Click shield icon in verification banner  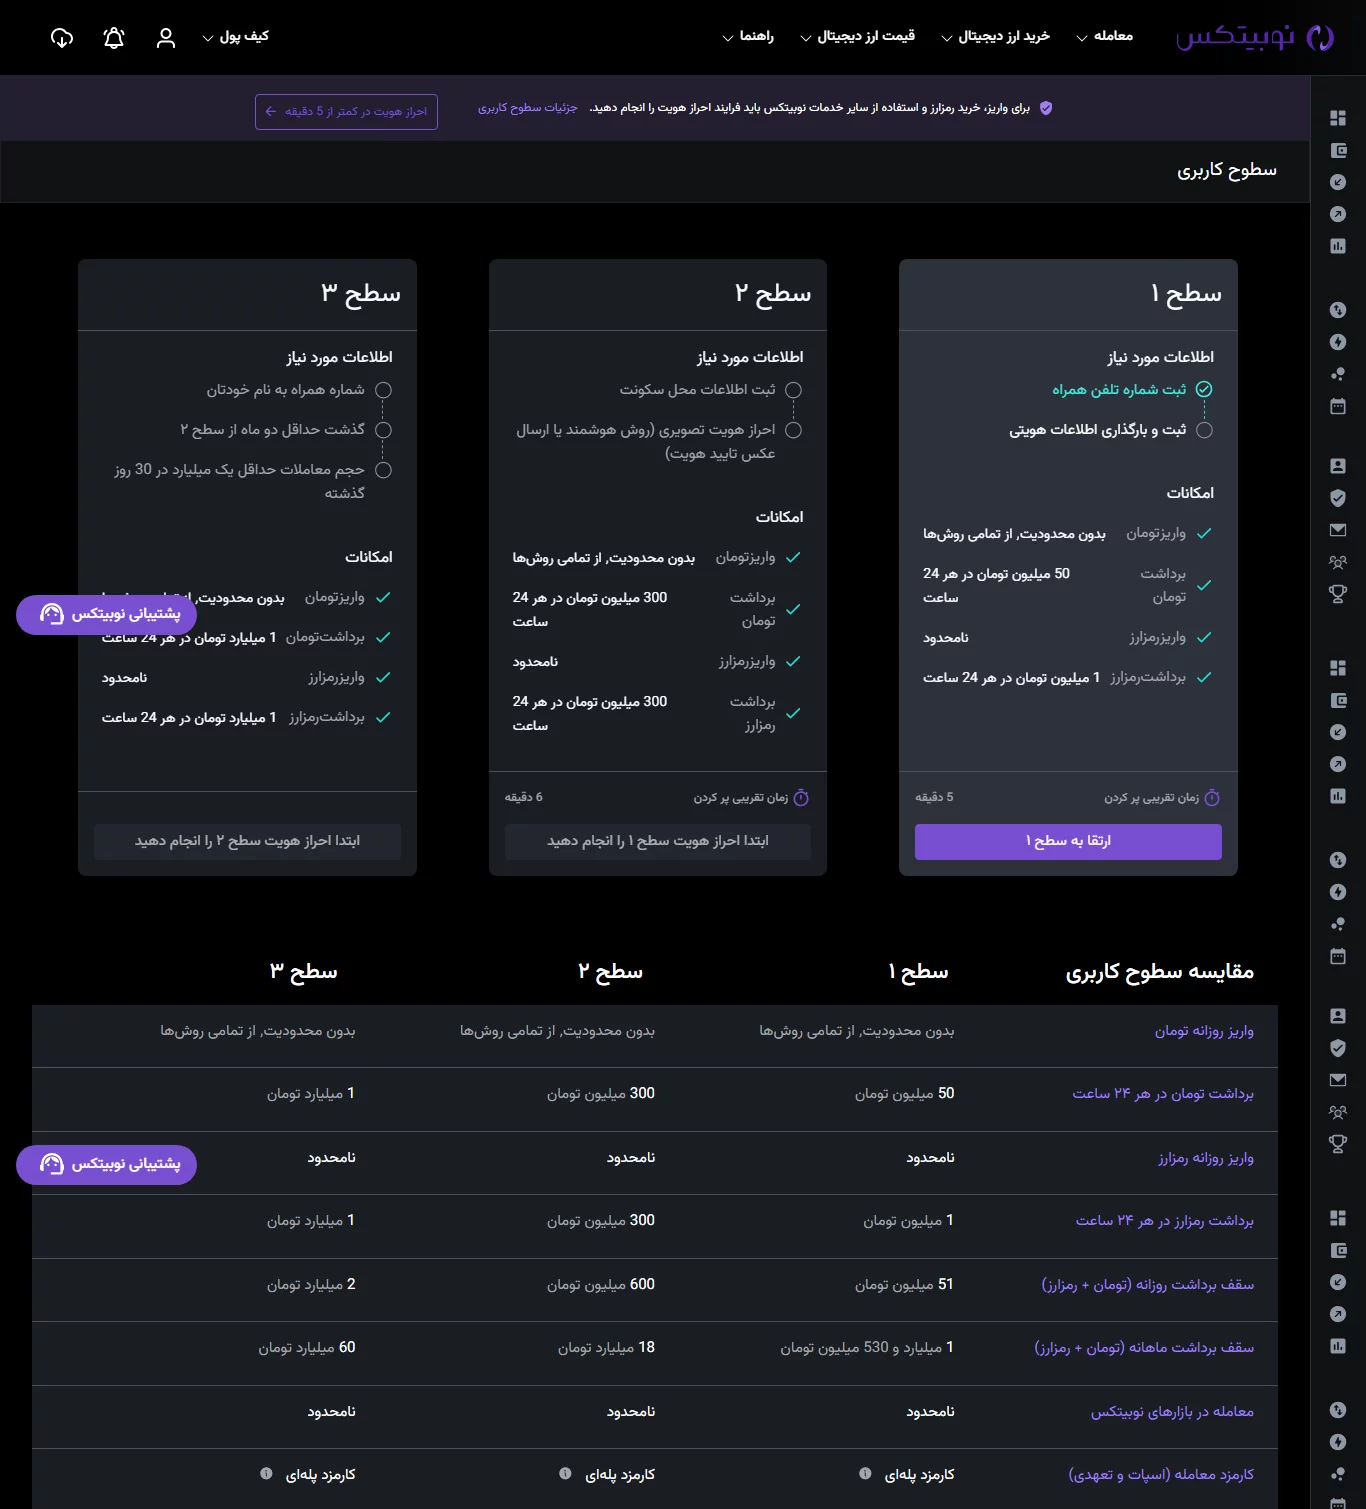tap(1046, 108)
